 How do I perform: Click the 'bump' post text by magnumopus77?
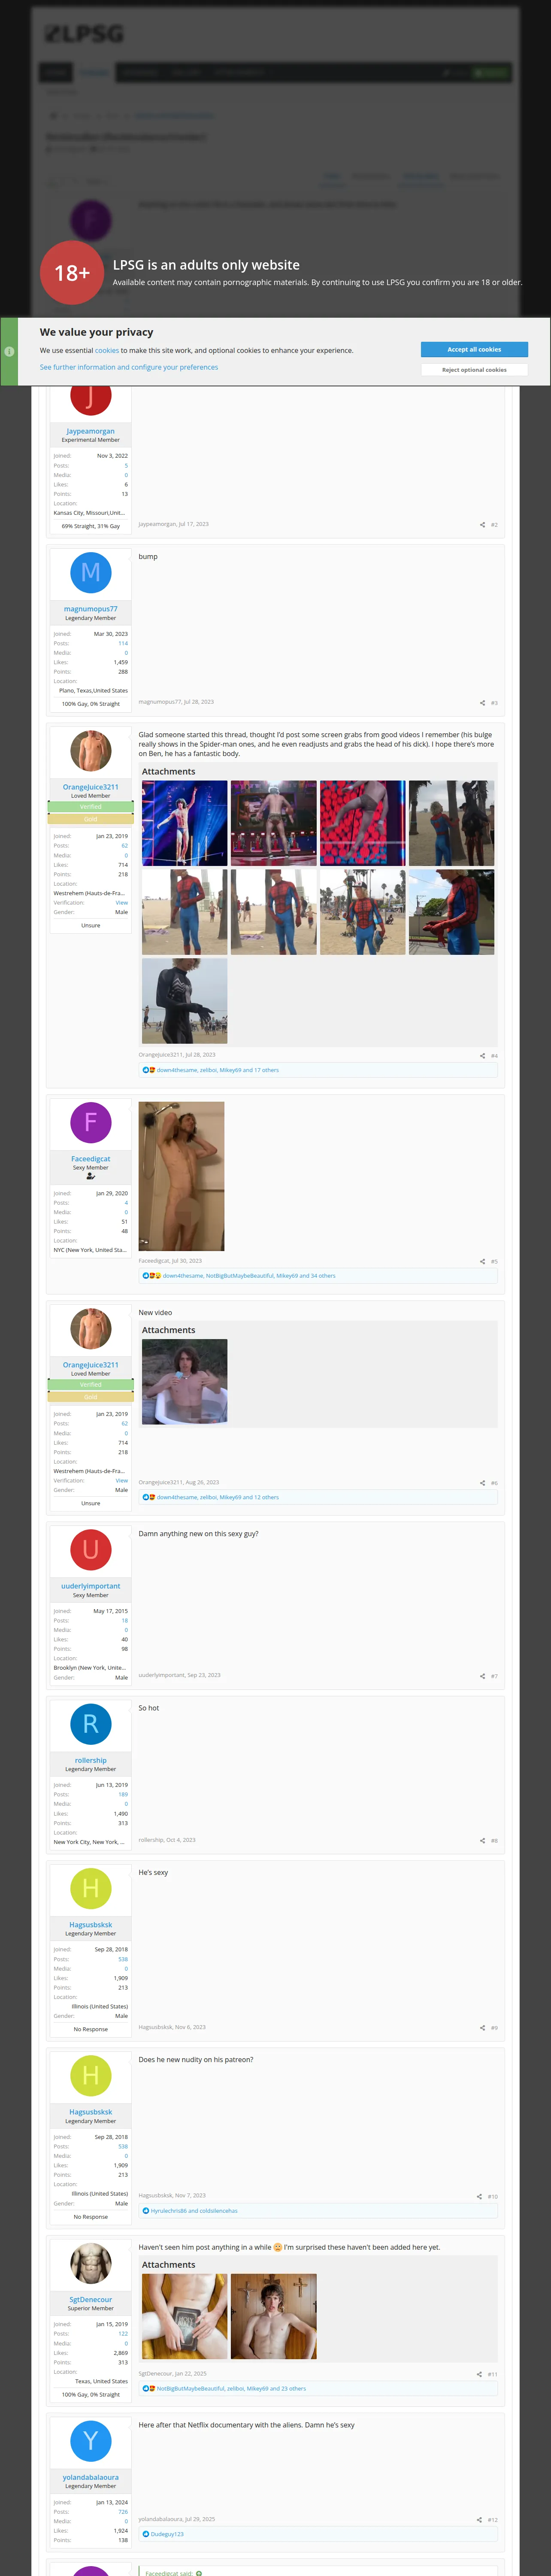click(148, 556)
